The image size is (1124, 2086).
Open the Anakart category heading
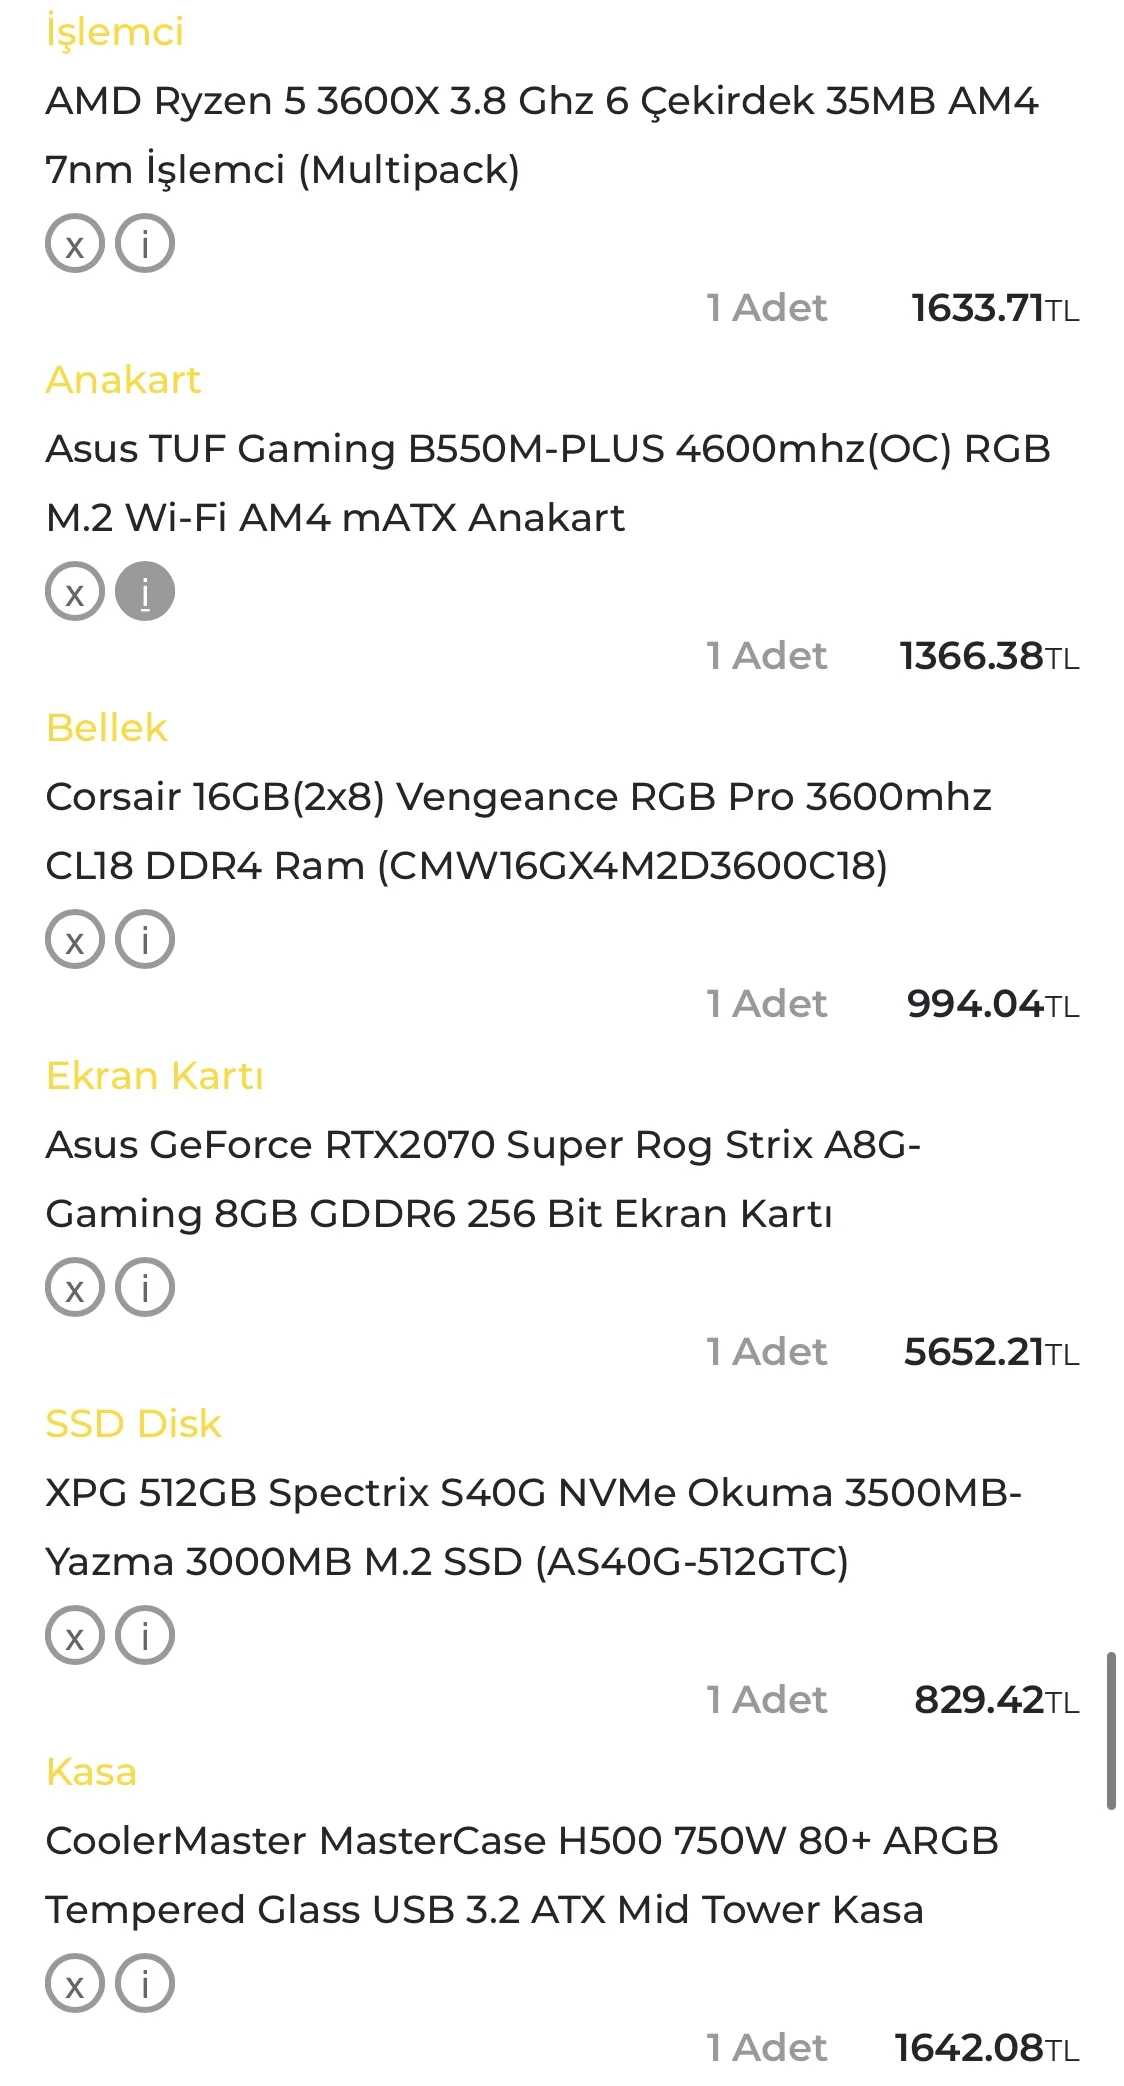(x=123, y=380)
